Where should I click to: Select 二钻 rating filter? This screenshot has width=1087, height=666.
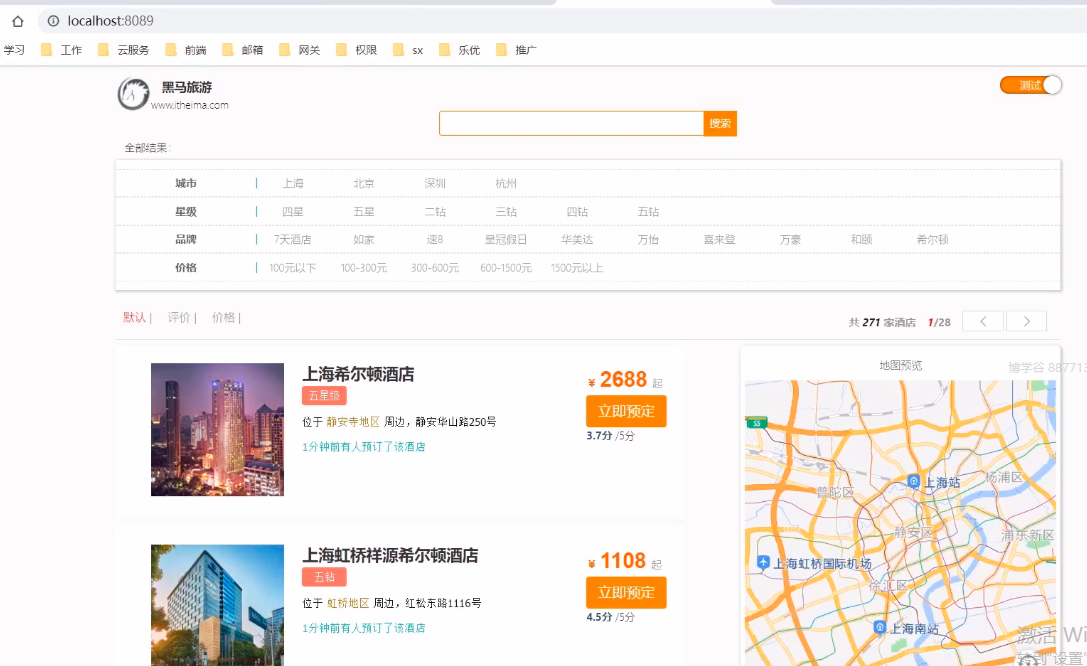click(435, 212)
